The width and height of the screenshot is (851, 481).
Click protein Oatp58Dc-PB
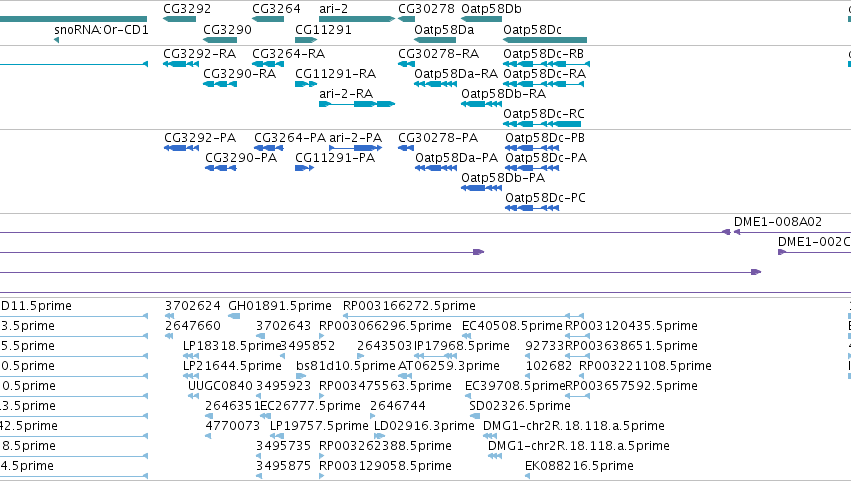coord(532,148)
